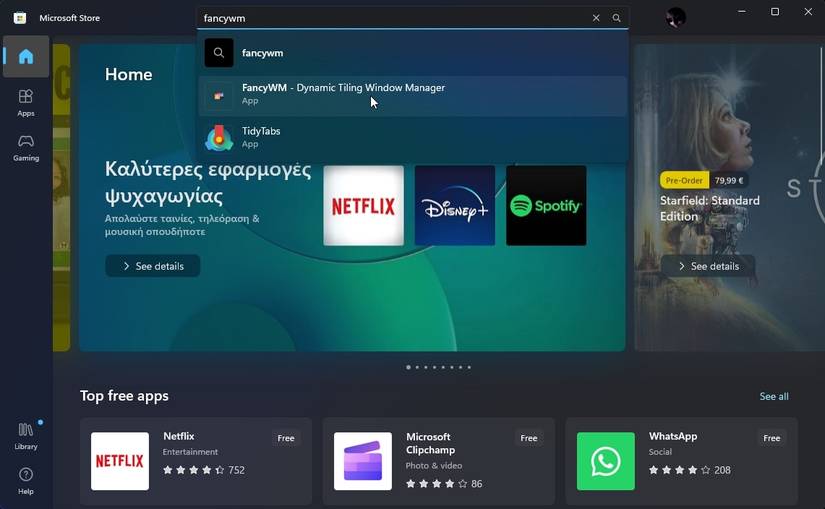
Task: Open the Gaming section
Action: 26,147
